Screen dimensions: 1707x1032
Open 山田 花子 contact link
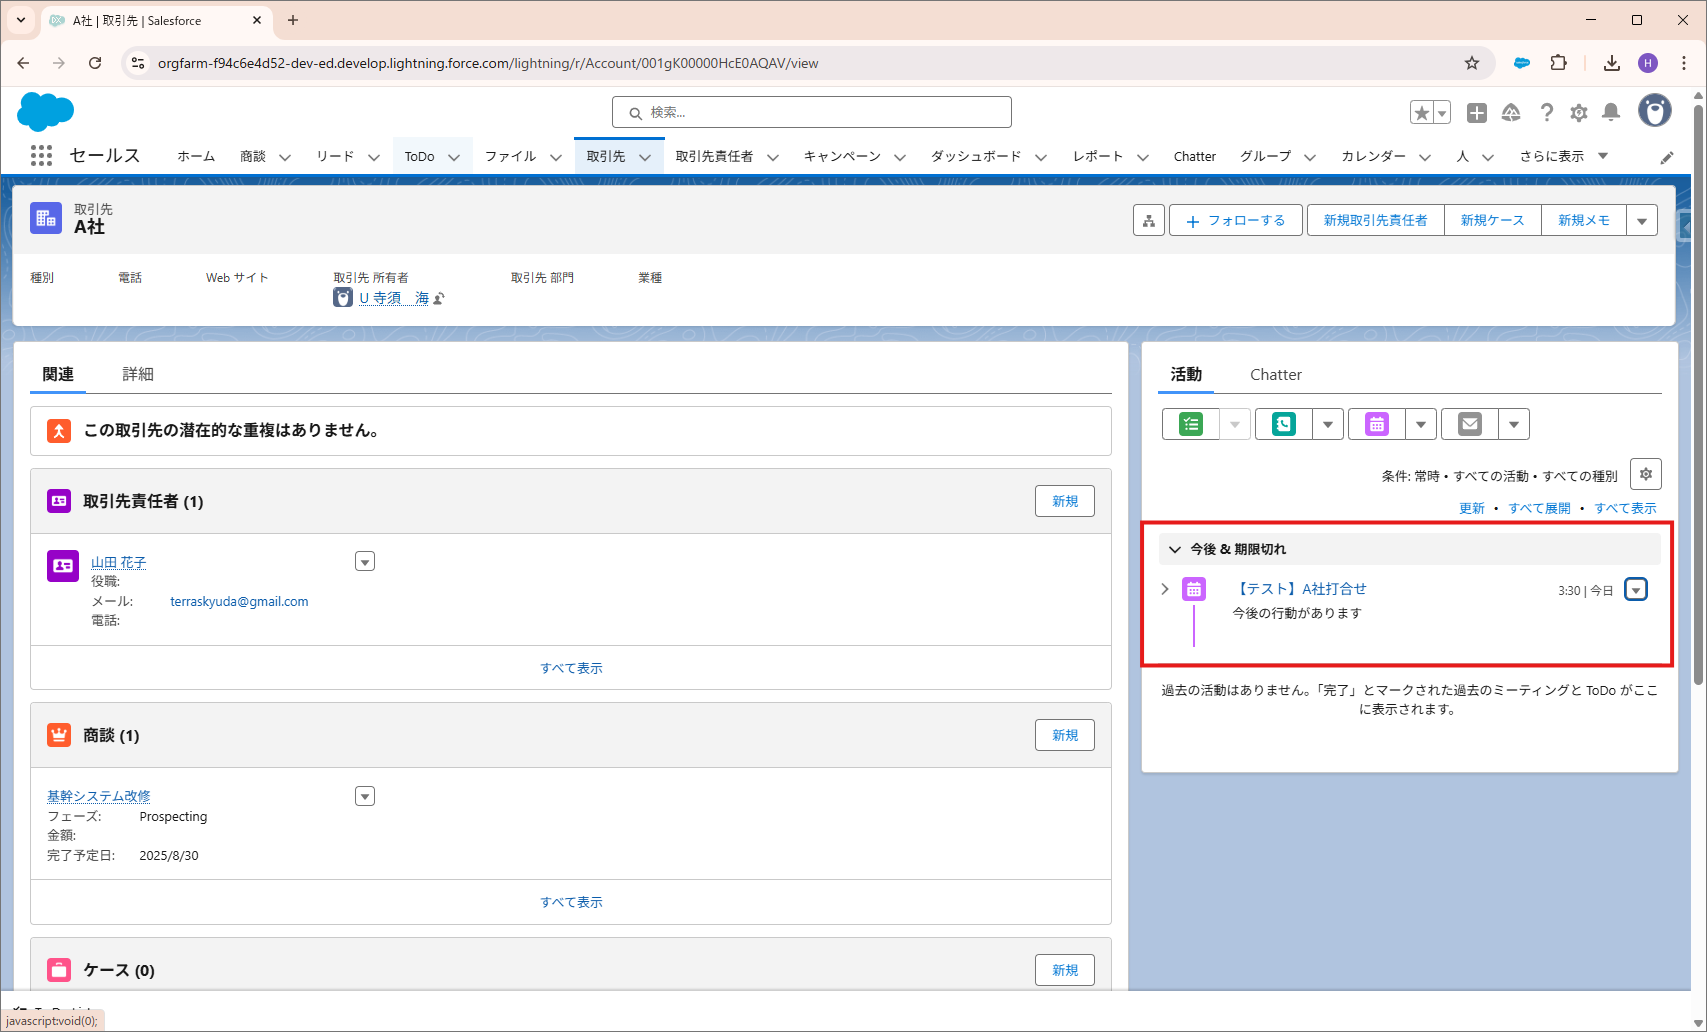119,562
